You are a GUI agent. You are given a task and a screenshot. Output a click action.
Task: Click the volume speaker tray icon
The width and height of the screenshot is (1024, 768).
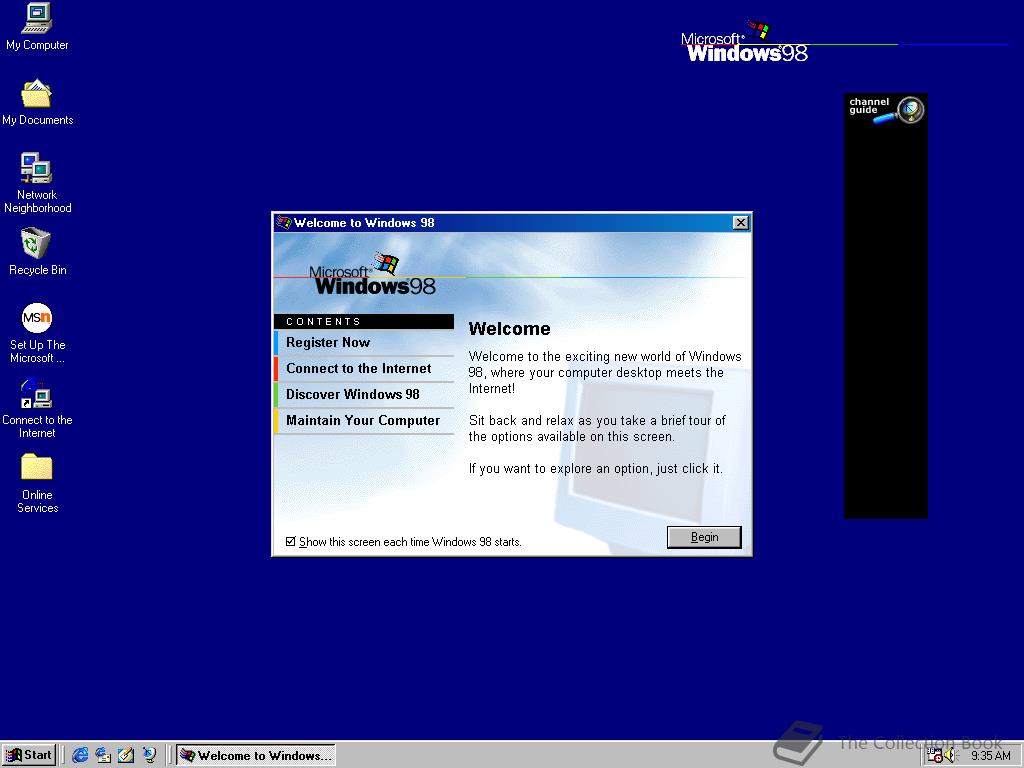pos(950,756)
